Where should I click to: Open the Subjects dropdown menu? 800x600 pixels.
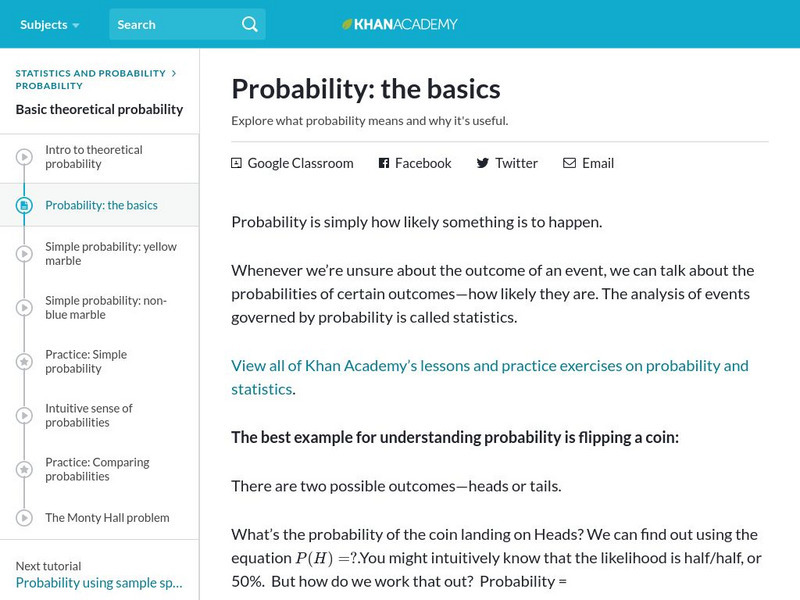[x=49, y=24]
